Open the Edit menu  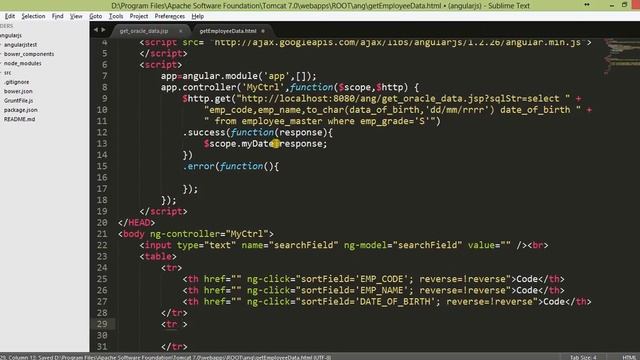tap(10, 16)
